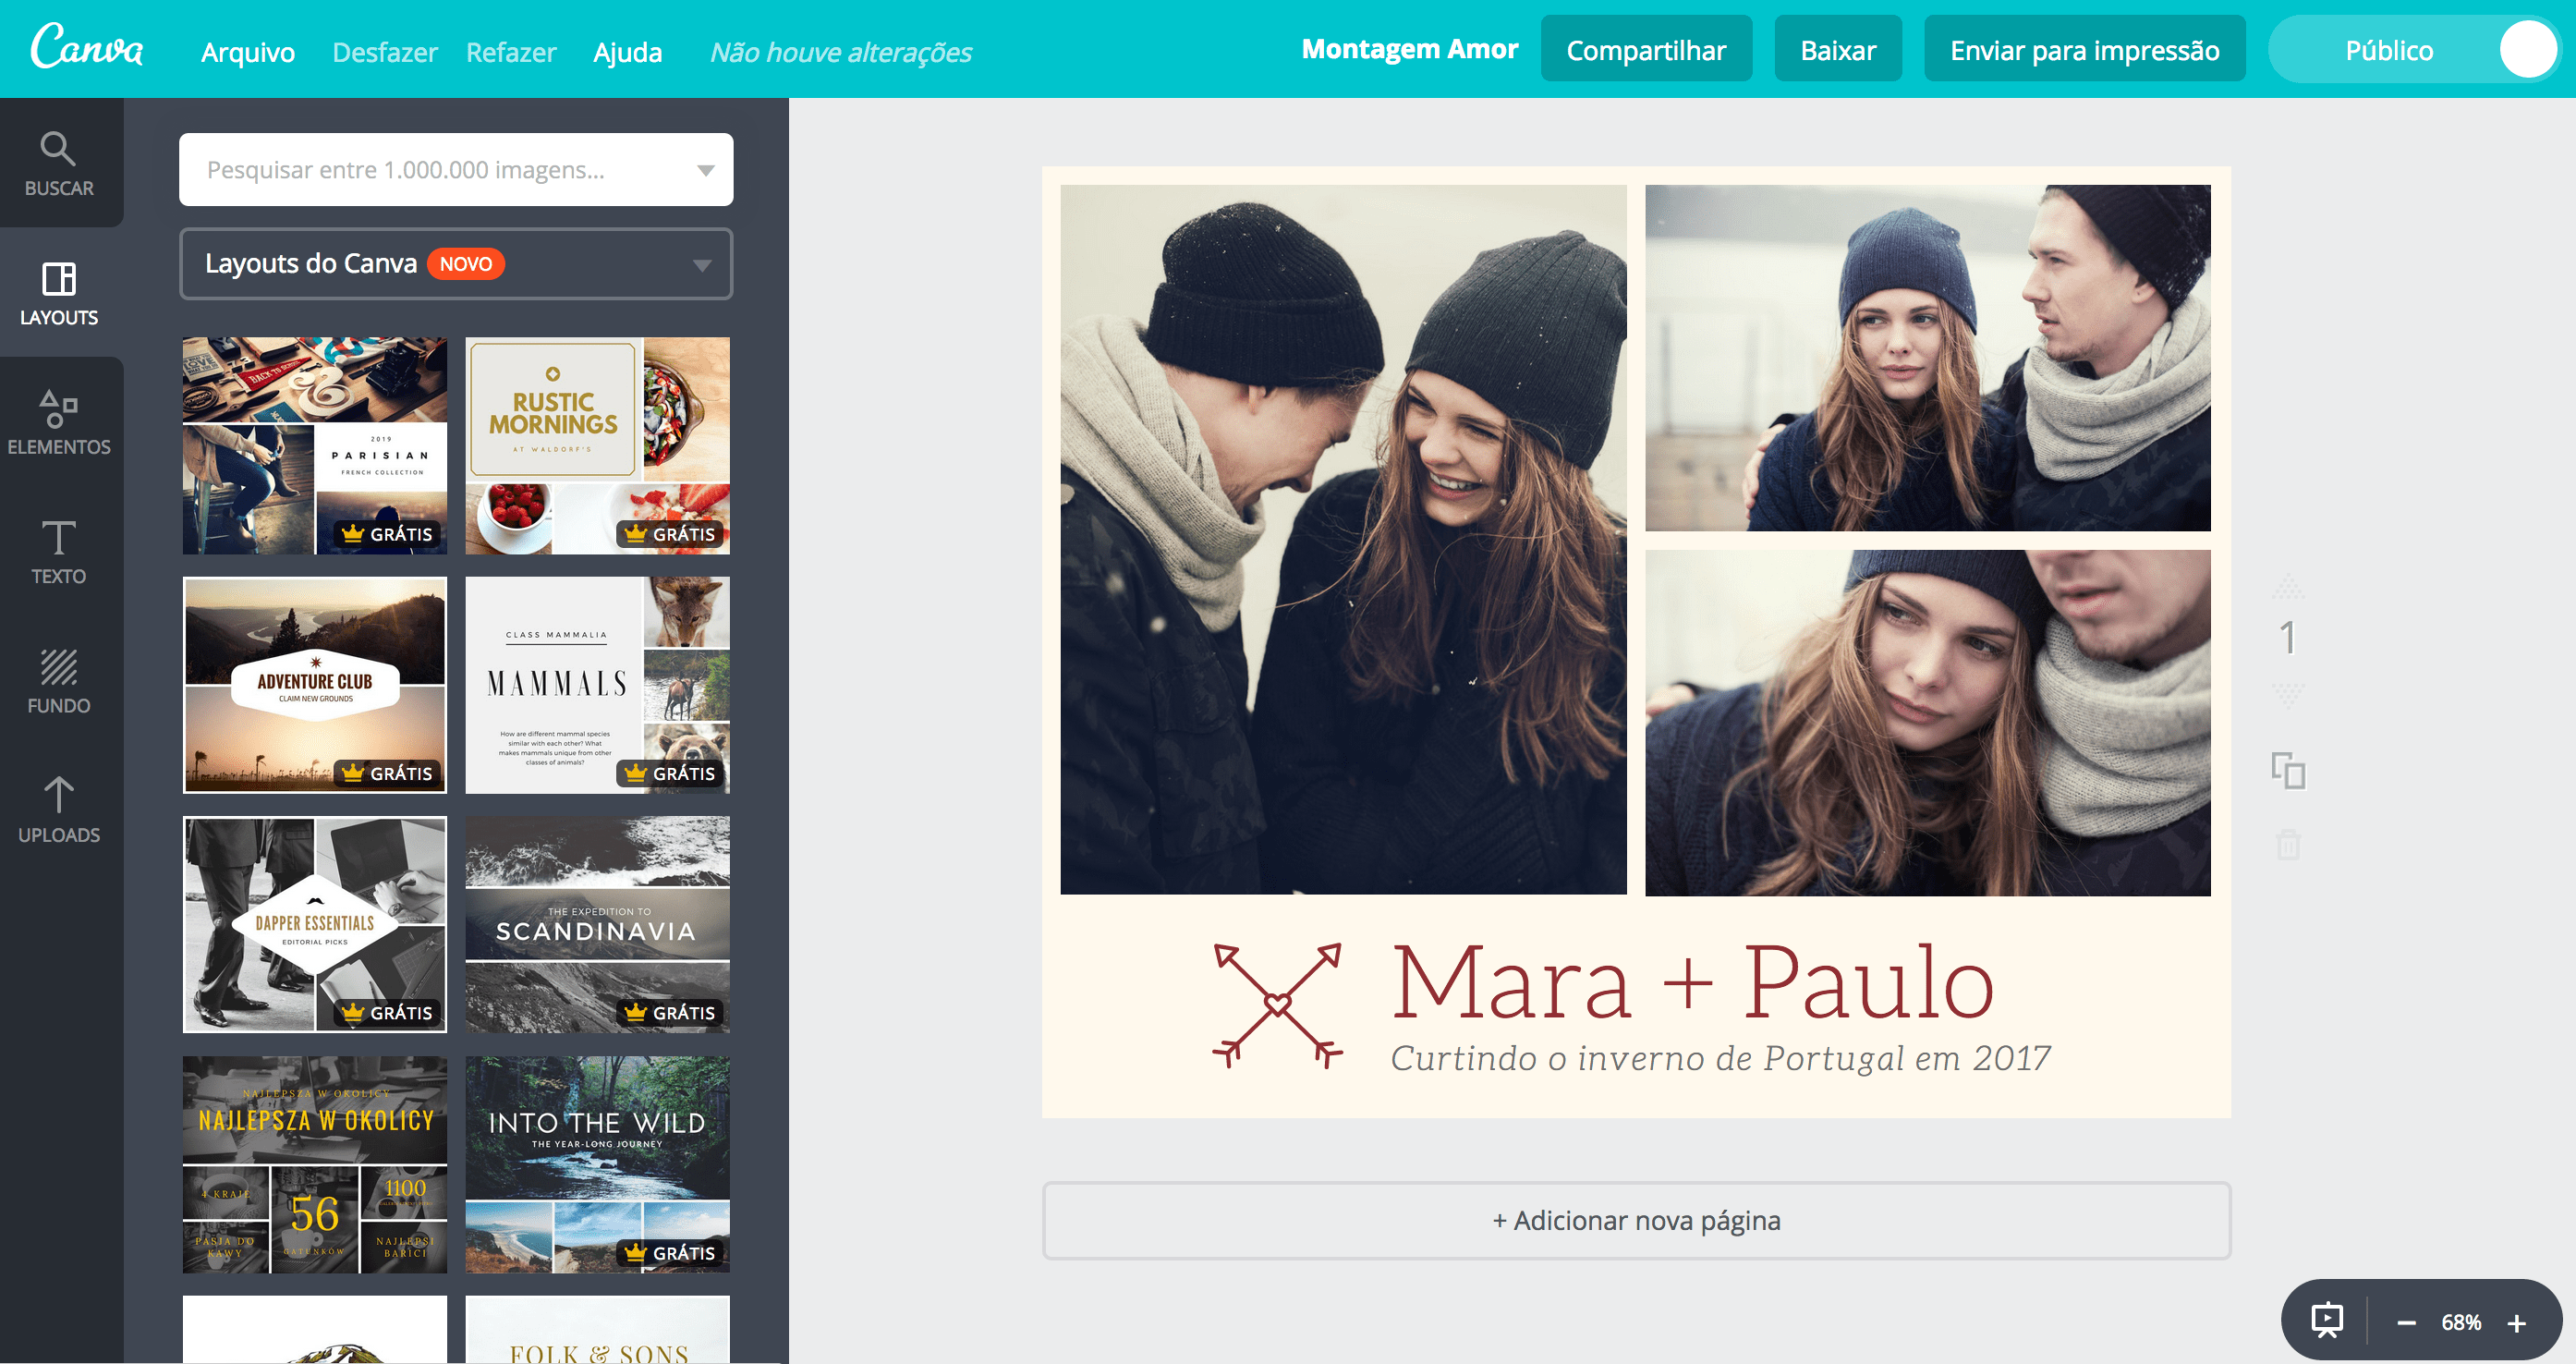The image size is (2576, 1364).
Task: Zoom out with the minus icon
Action: click(x=2407, y=1323)
